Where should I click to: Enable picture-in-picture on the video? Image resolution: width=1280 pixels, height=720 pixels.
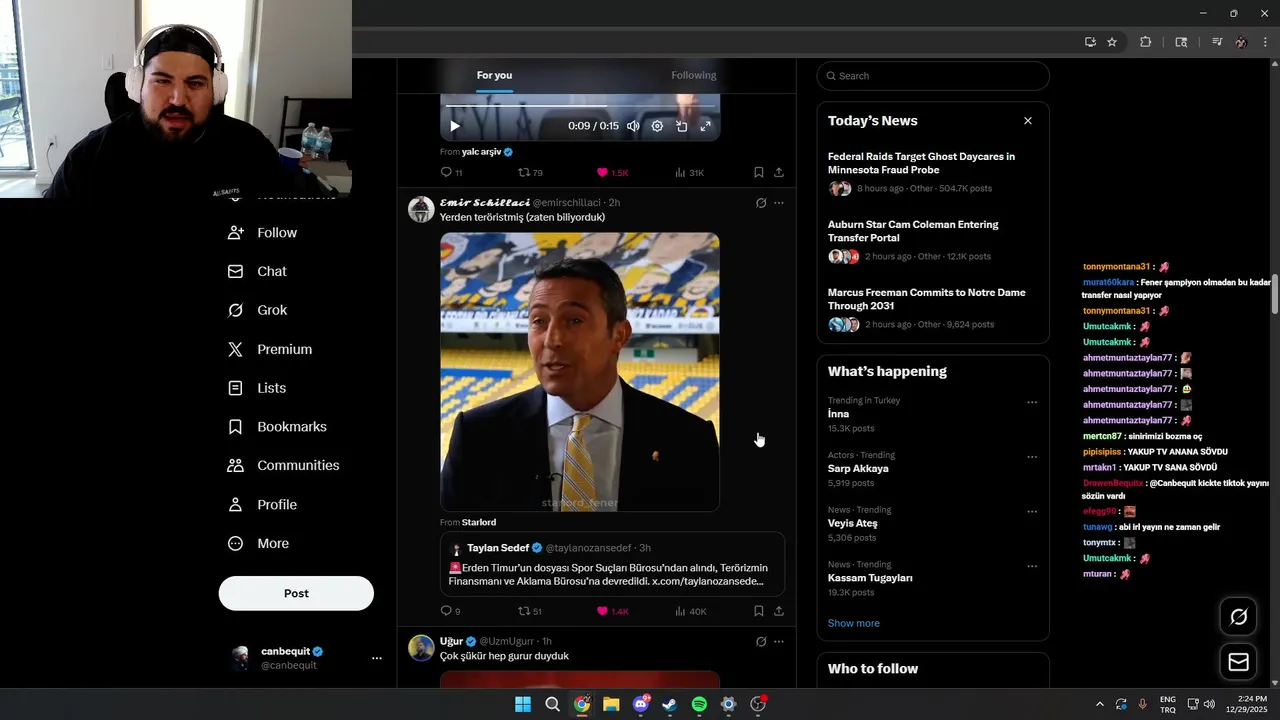[x=681, y=126]
